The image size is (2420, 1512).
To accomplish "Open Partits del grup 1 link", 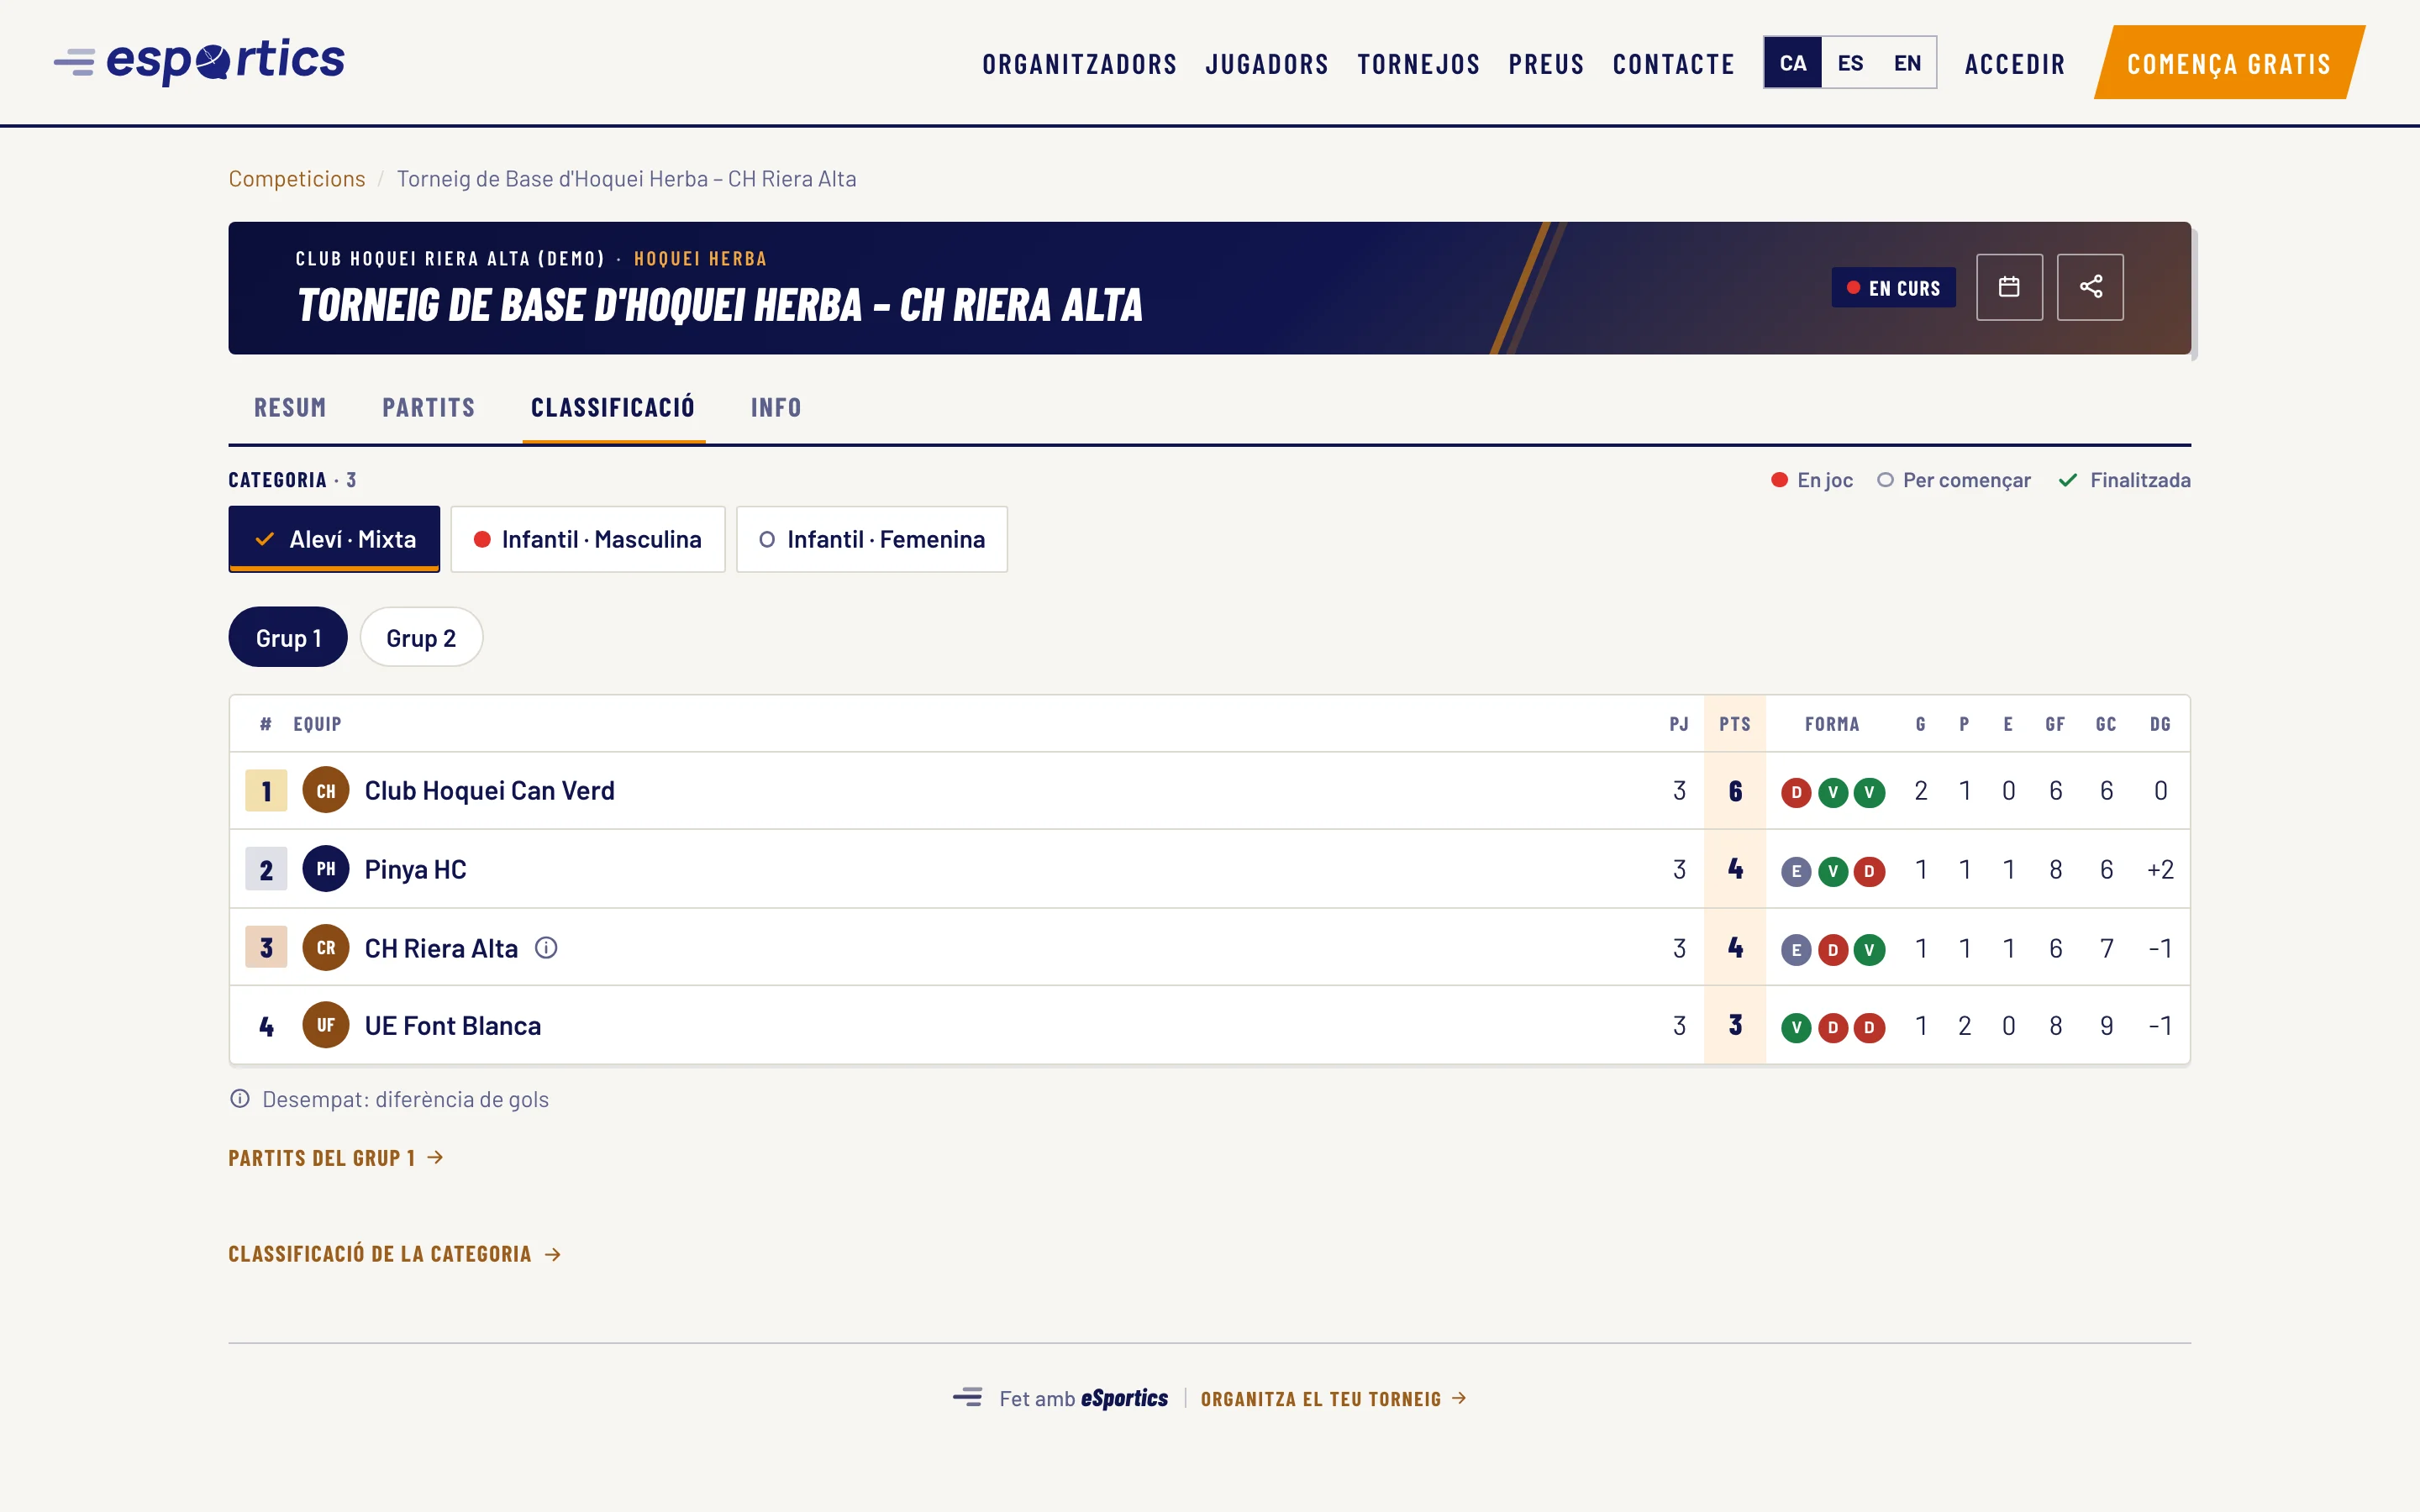I will coord(336,1158).
